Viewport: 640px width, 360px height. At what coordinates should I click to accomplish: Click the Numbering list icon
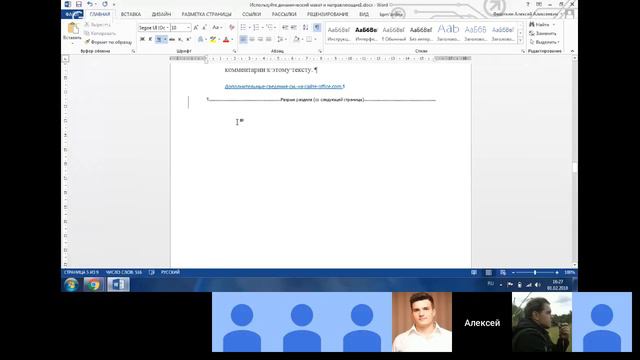256,27
